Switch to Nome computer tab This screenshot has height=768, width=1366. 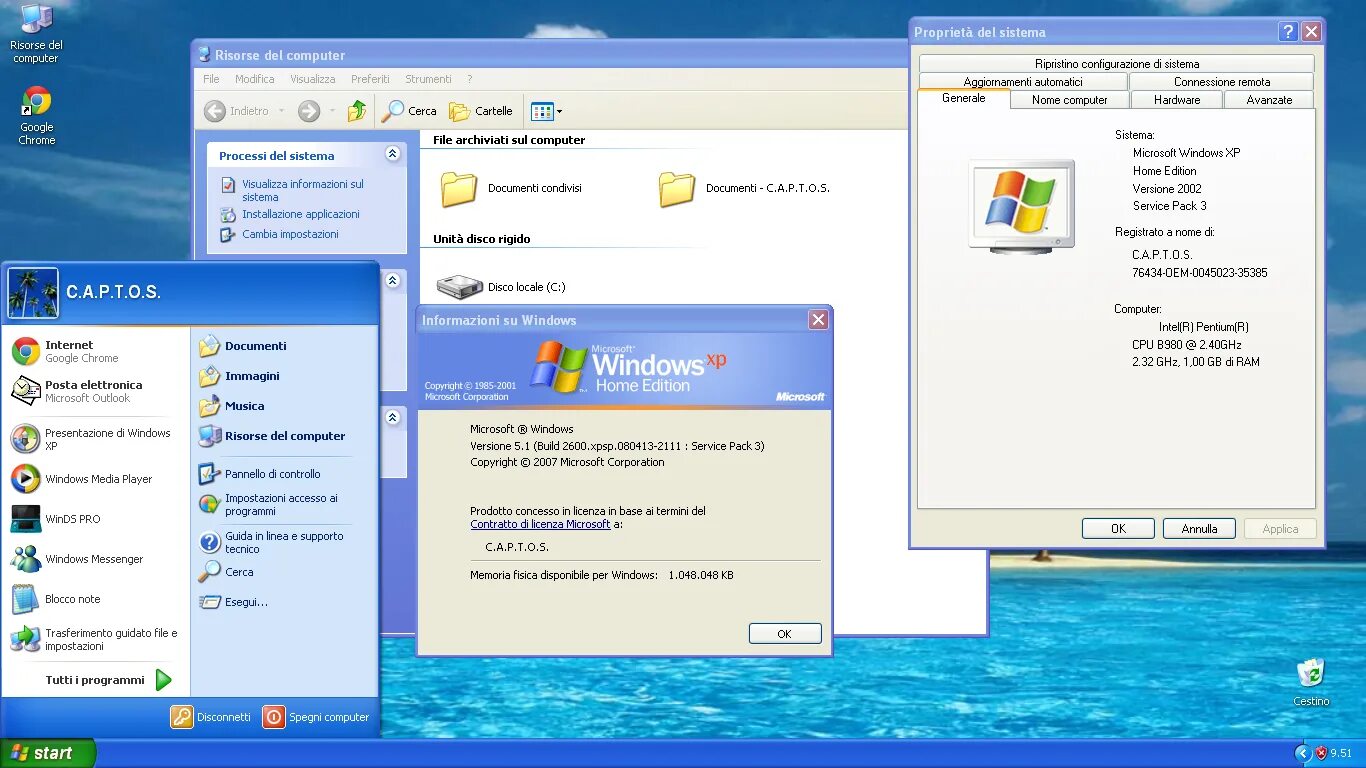pyautogui.click(x=1070, y=100)
